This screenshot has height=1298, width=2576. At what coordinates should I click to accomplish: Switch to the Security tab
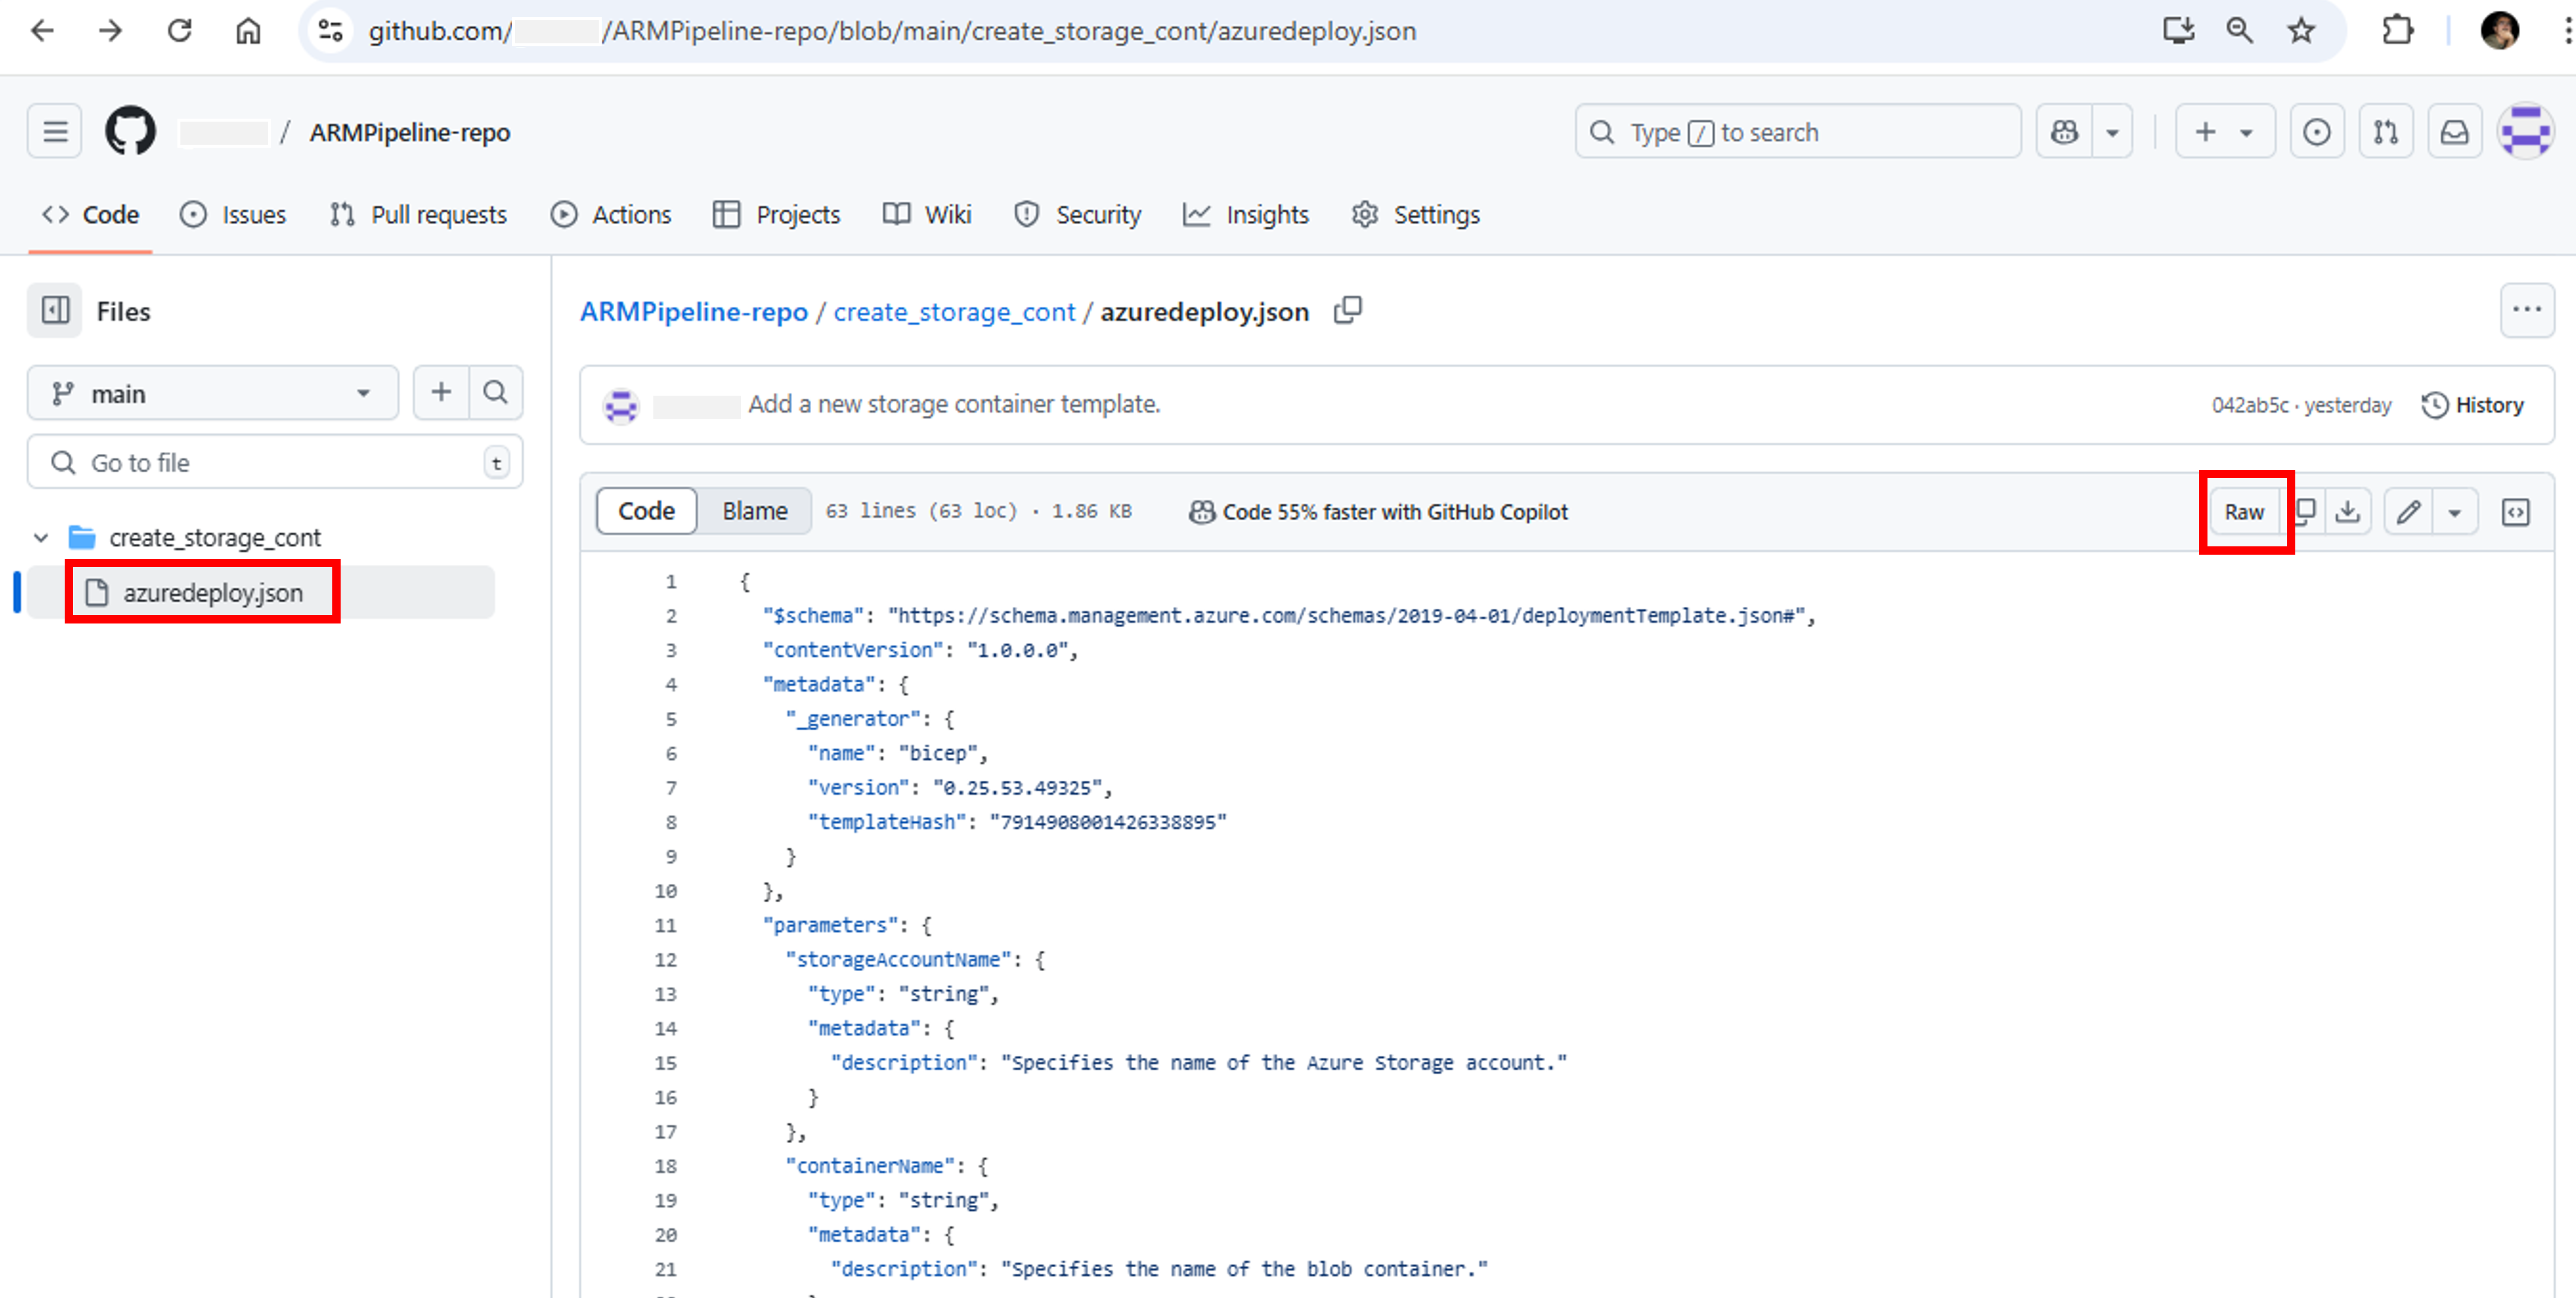pyautogui.click(x=1078, y=214)
